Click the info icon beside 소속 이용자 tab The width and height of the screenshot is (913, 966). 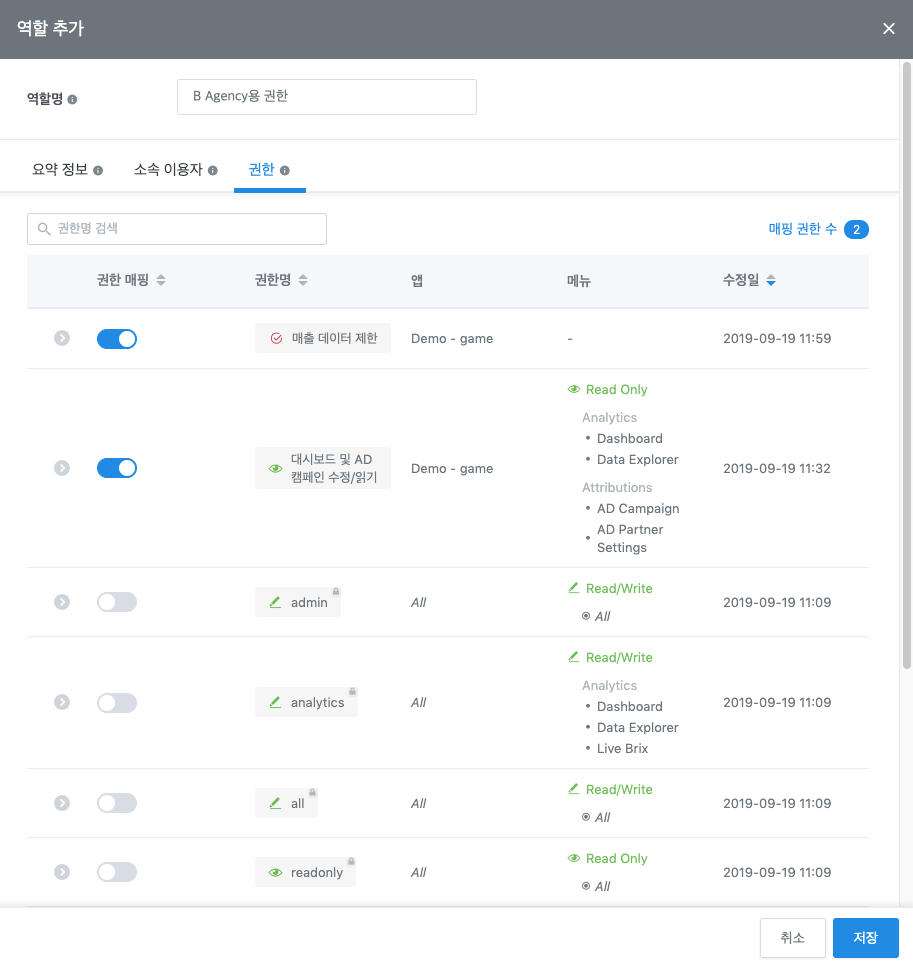point(213,171)
